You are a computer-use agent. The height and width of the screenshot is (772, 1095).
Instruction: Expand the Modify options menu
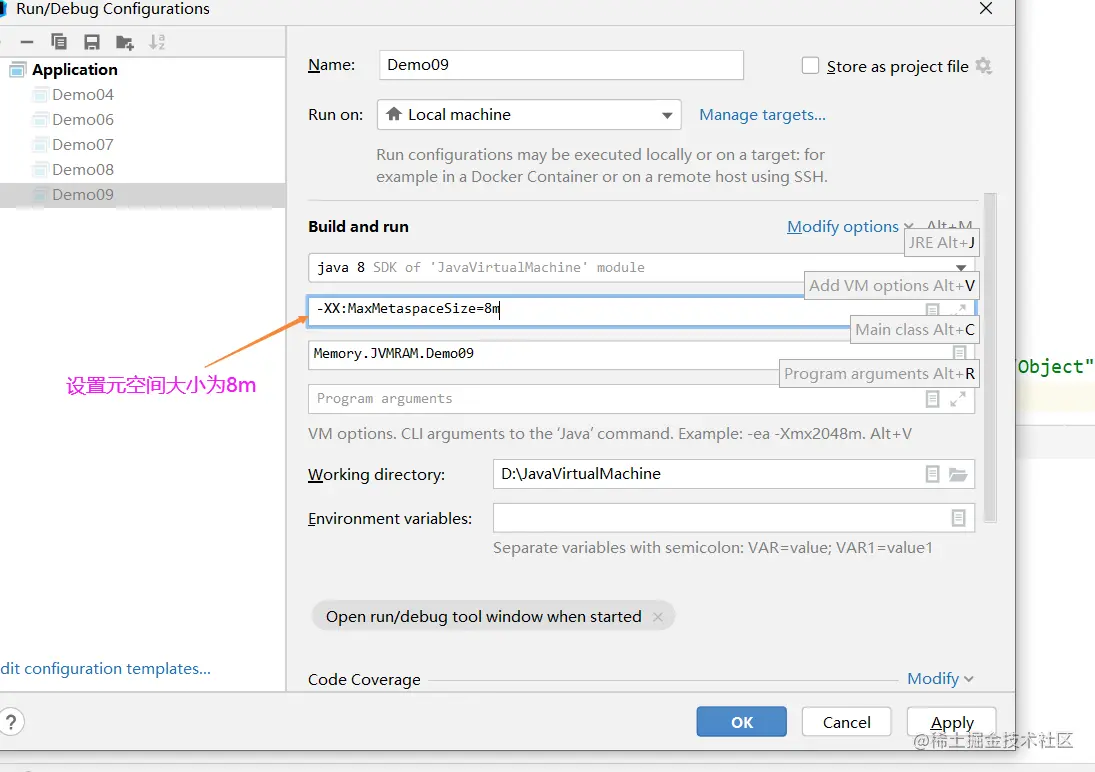tap(850, 226)
